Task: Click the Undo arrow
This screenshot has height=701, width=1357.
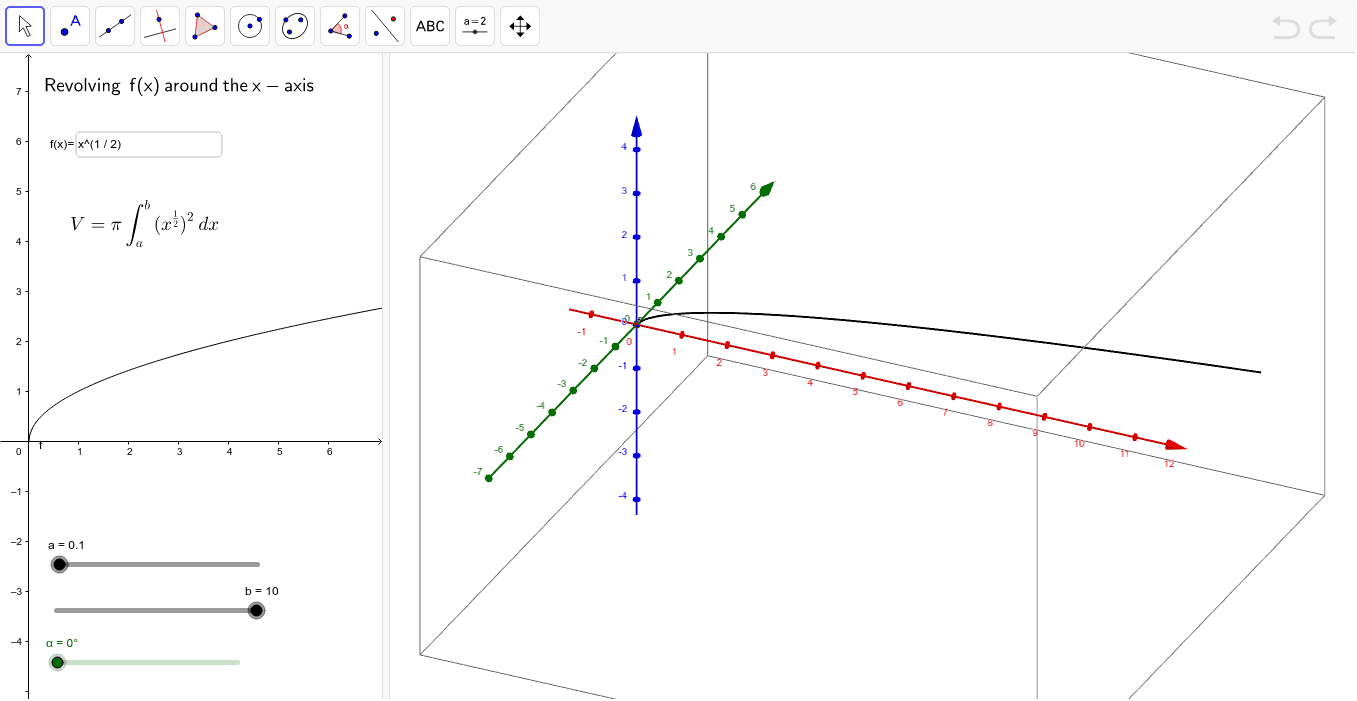Action: click(1286, 27)
